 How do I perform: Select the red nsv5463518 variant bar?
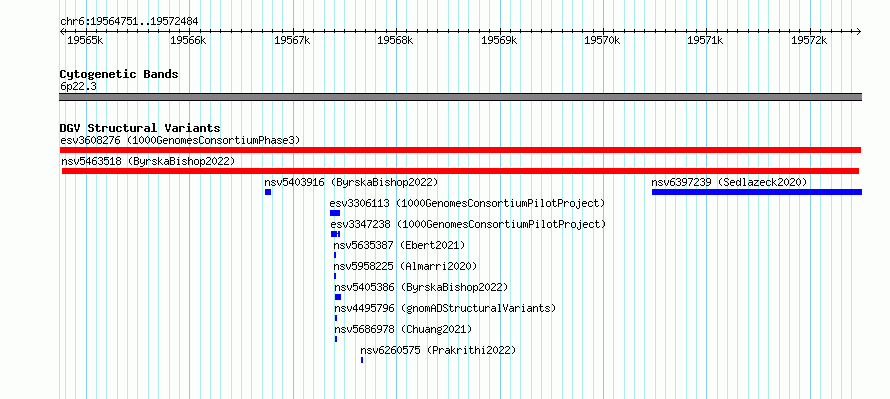460,171
